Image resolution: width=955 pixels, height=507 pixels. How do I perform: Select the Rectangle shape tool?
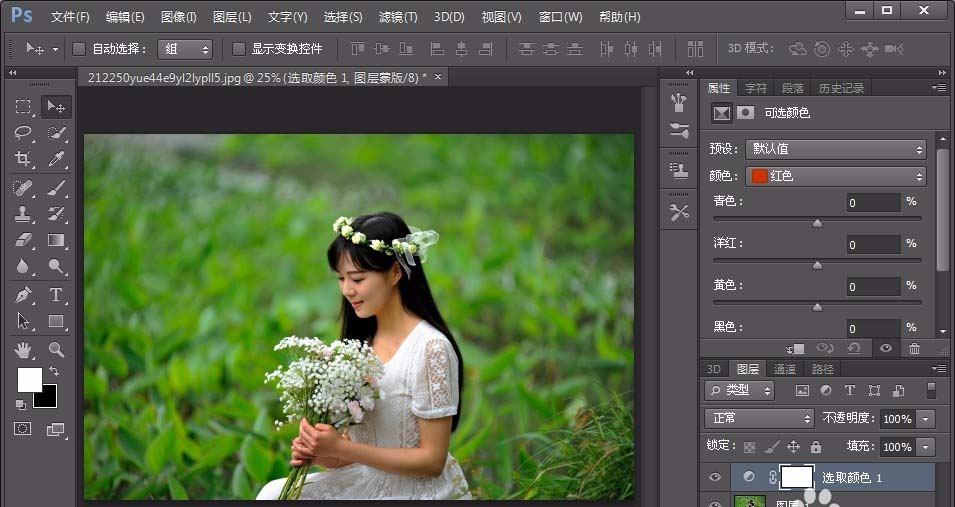[x=56, y=321]
